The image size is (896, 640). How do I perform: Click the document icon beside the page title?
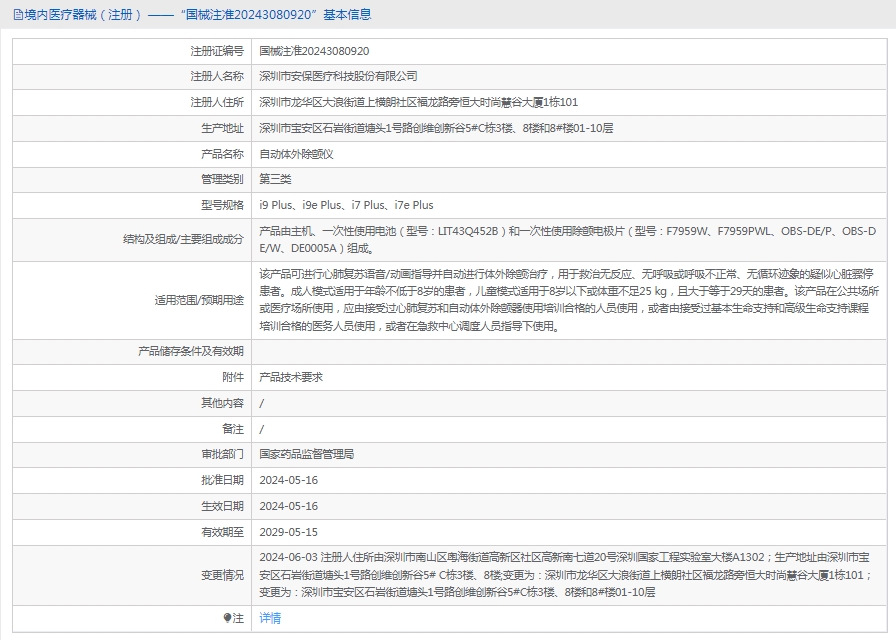tap(18, 15)
